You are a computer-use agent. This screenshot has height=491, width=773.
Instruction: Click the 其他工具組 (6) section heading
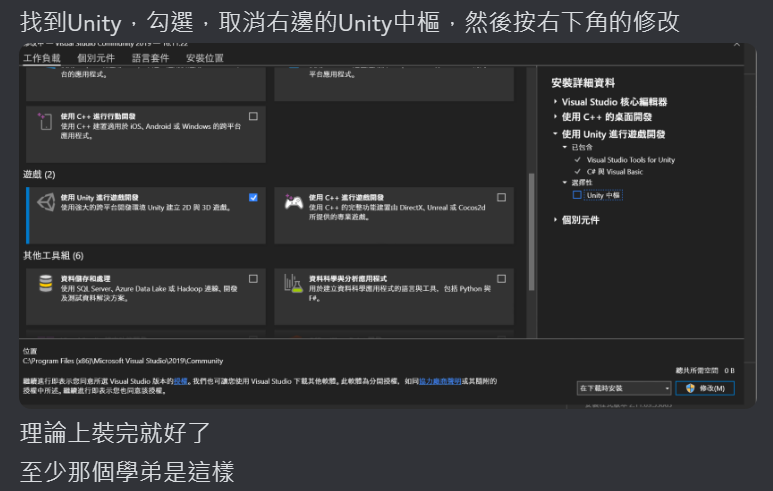tap(53, 256)
